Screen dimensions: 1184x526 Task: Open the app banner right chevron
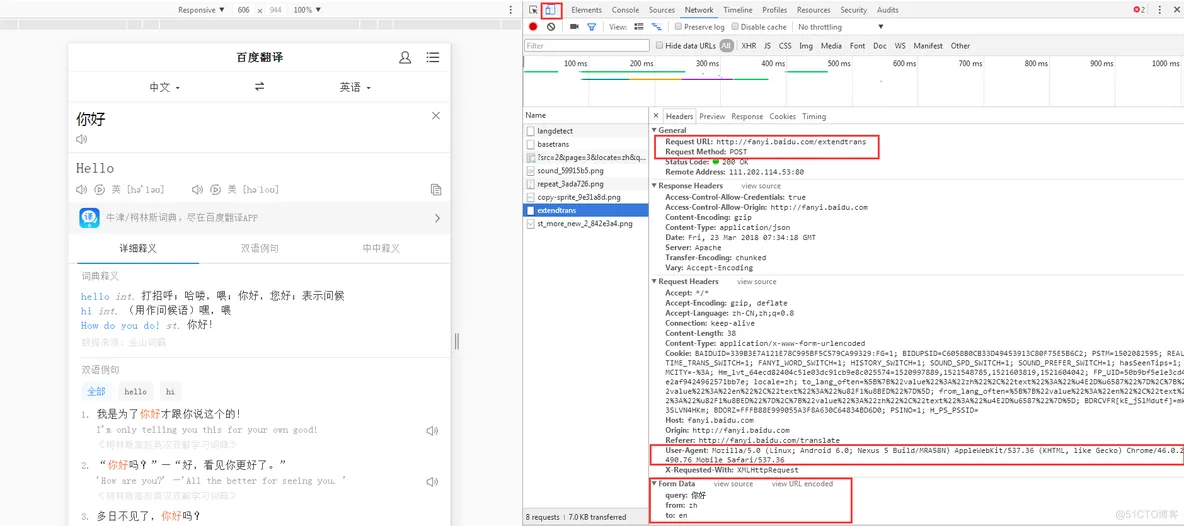[x=437, y=218]
